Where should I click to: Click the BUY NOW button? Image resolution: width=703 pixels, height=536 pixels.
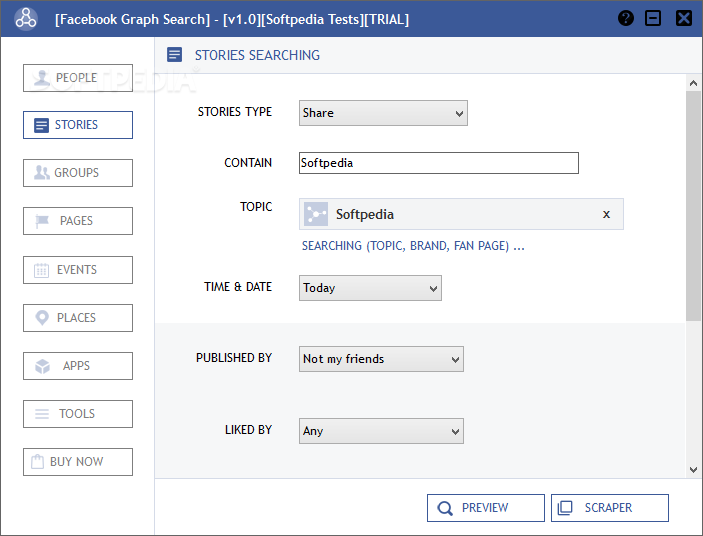pos(78,462)
